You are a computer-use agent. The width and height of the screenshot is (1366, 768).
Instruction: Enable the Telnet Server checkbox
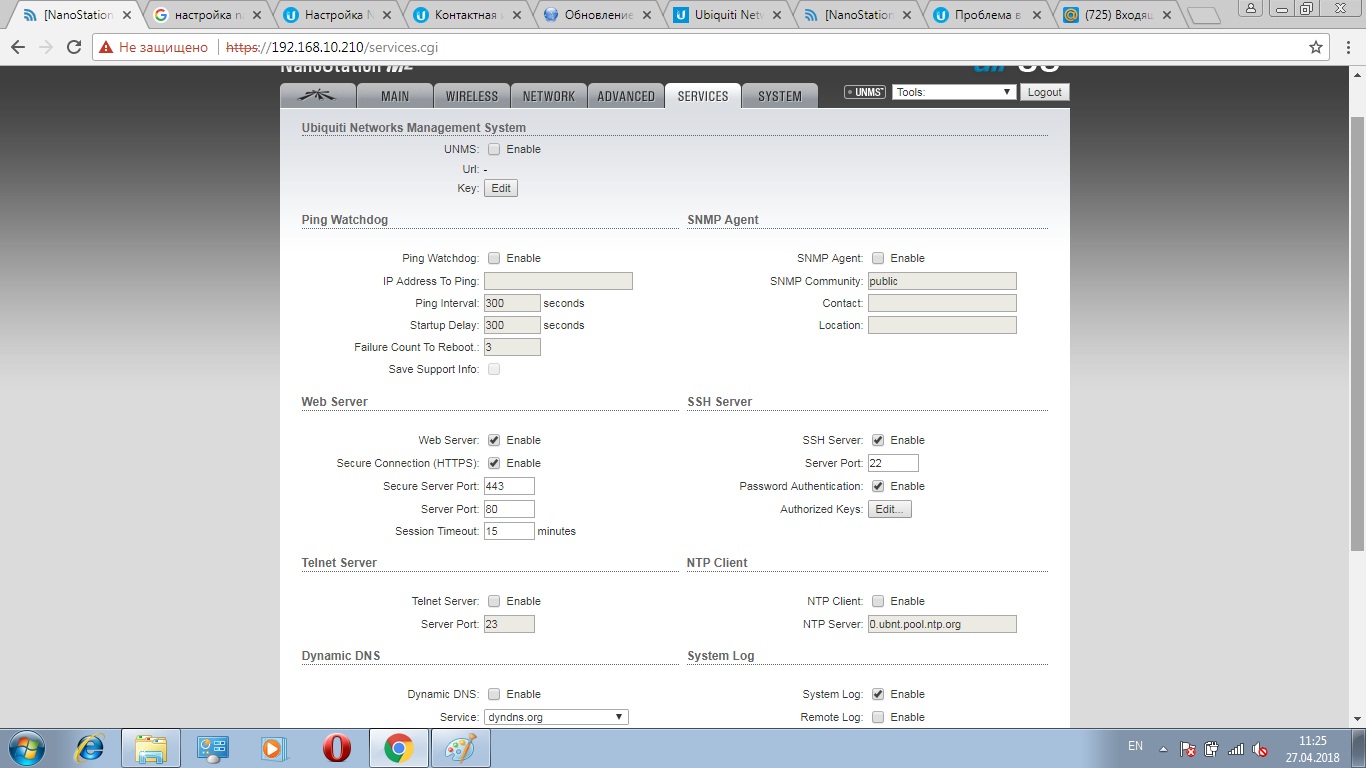click(494, 601)
